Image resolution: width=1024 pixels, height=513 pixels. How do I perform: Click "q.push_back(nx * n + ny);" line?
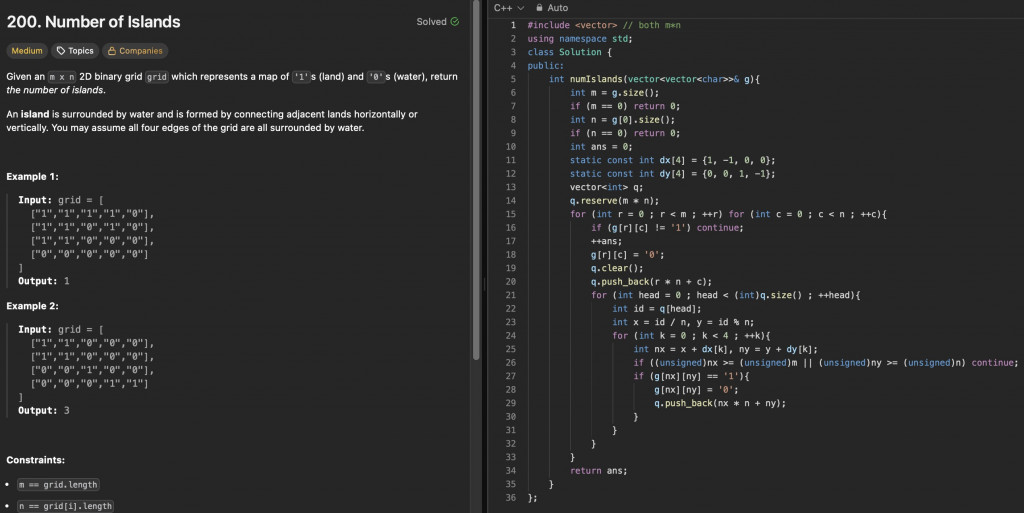720,403
